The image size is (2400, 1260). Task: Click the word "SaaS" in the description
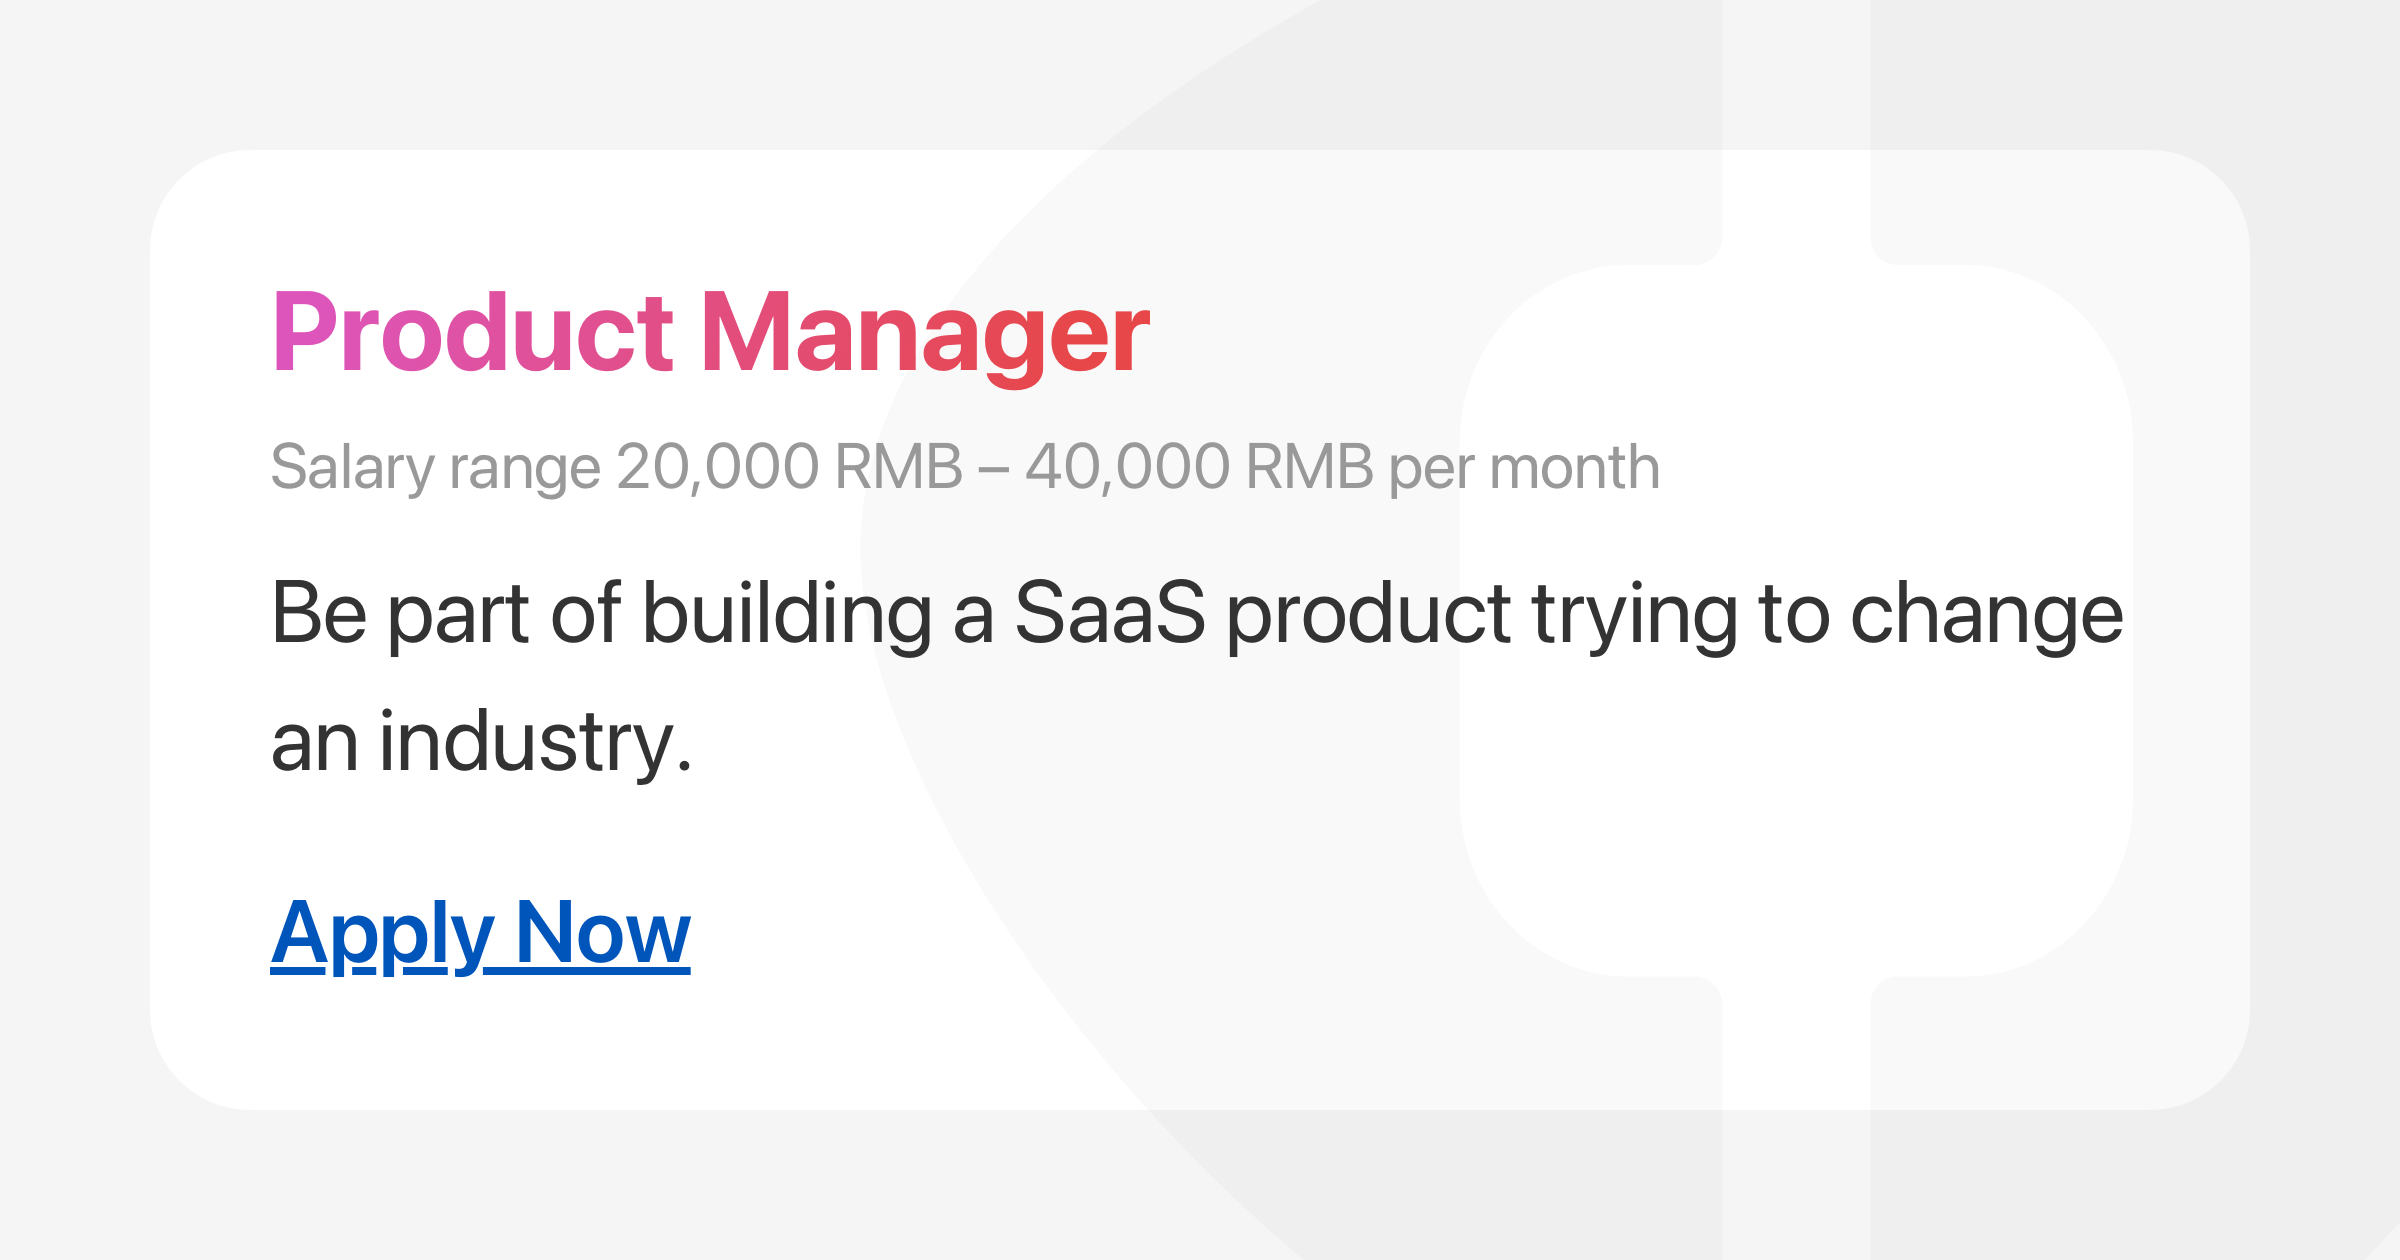click(1110, 613)
